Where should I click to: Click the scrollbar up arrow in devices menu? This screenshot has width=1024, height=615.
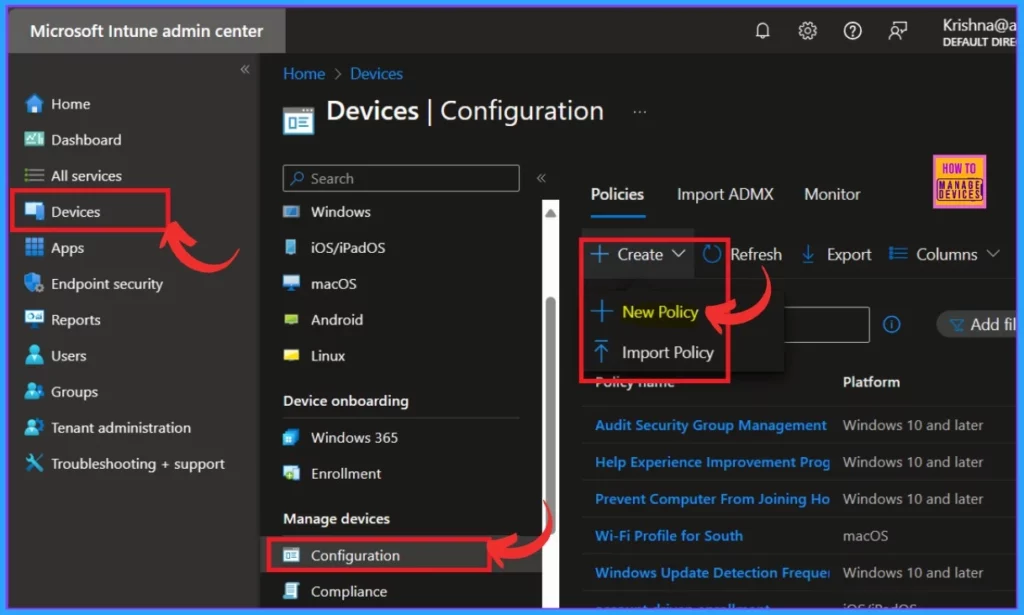point(551,213)
